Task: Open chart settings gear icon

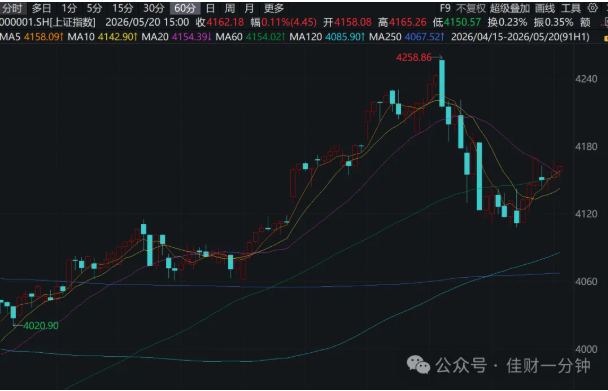Action: point(592,8)
